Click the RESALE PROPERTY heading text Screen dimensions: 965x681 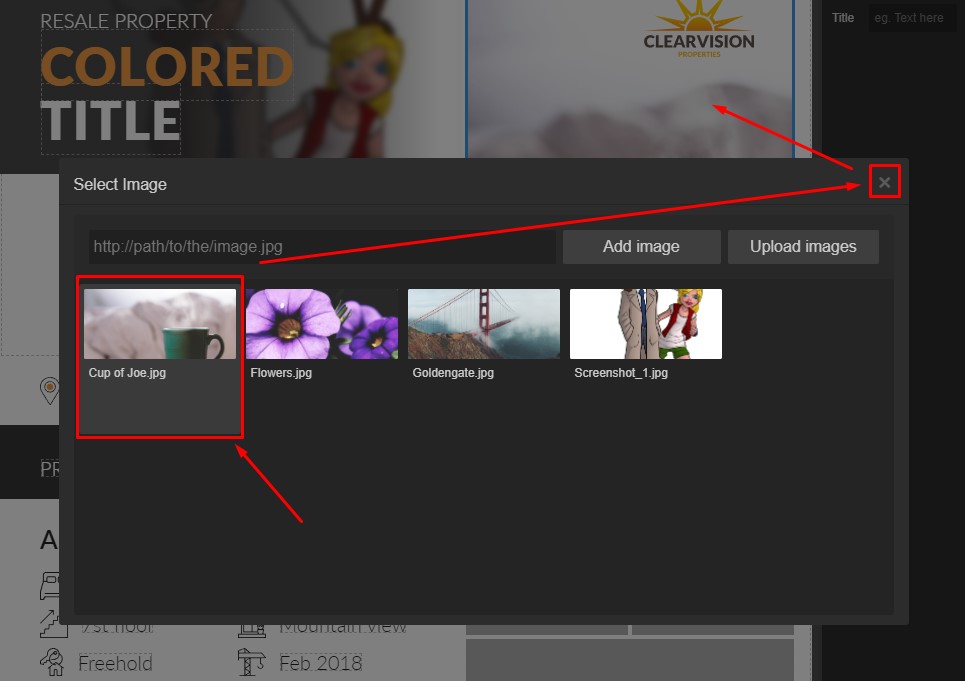coord(126,21)
